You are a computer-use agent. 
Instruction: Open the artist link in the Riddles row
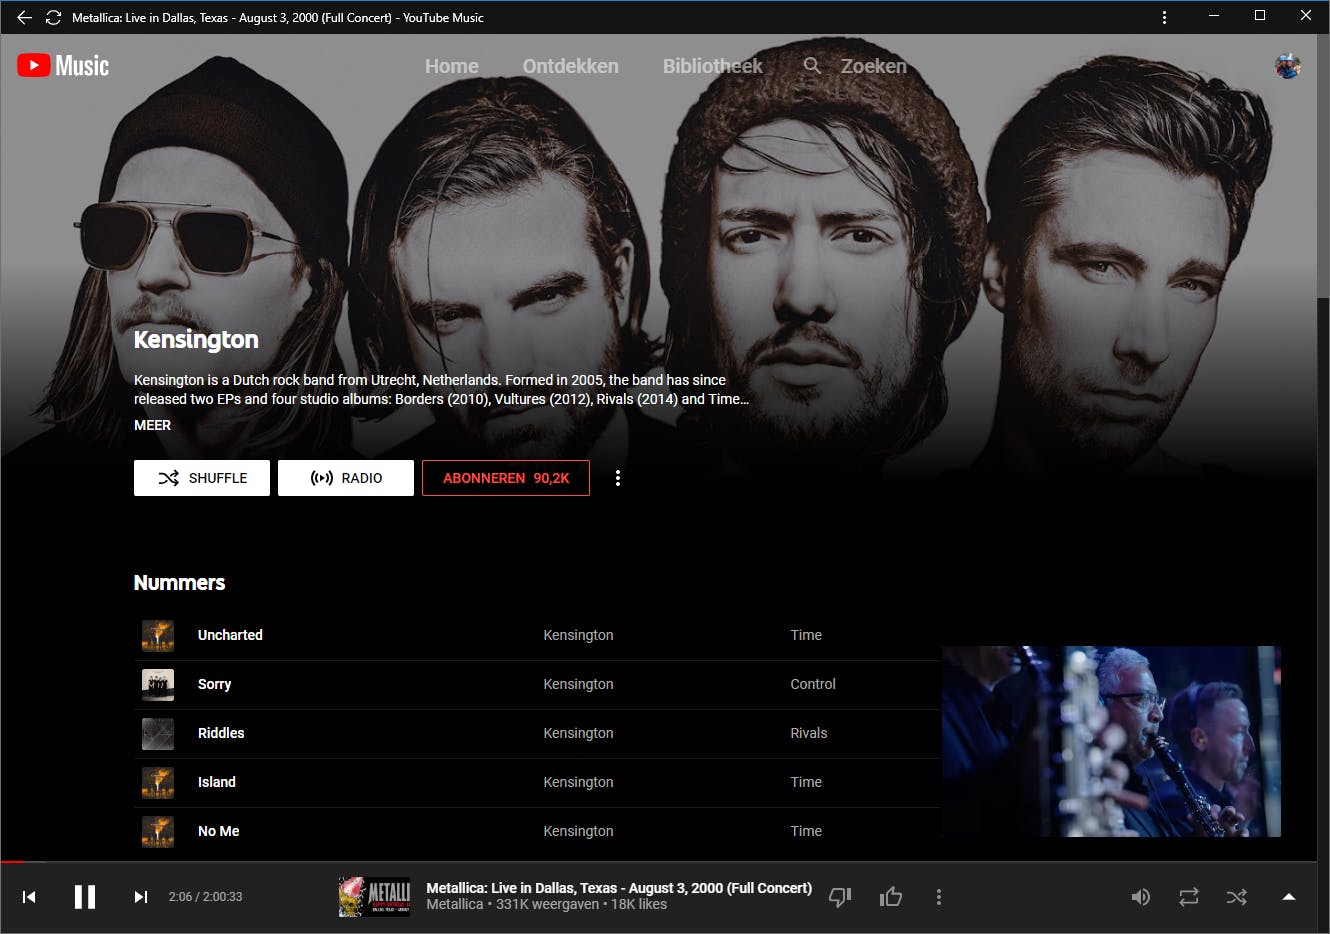(x=578, y=733)
